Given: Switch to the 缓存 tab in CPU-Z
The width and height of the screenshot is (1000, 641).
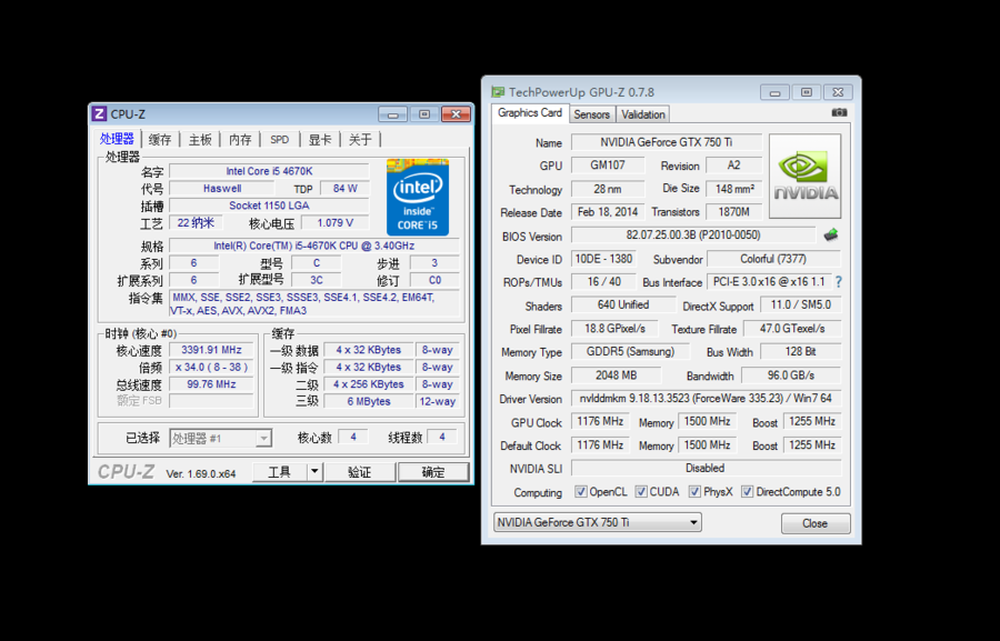Looking at the screenshot, I should 159,140.
